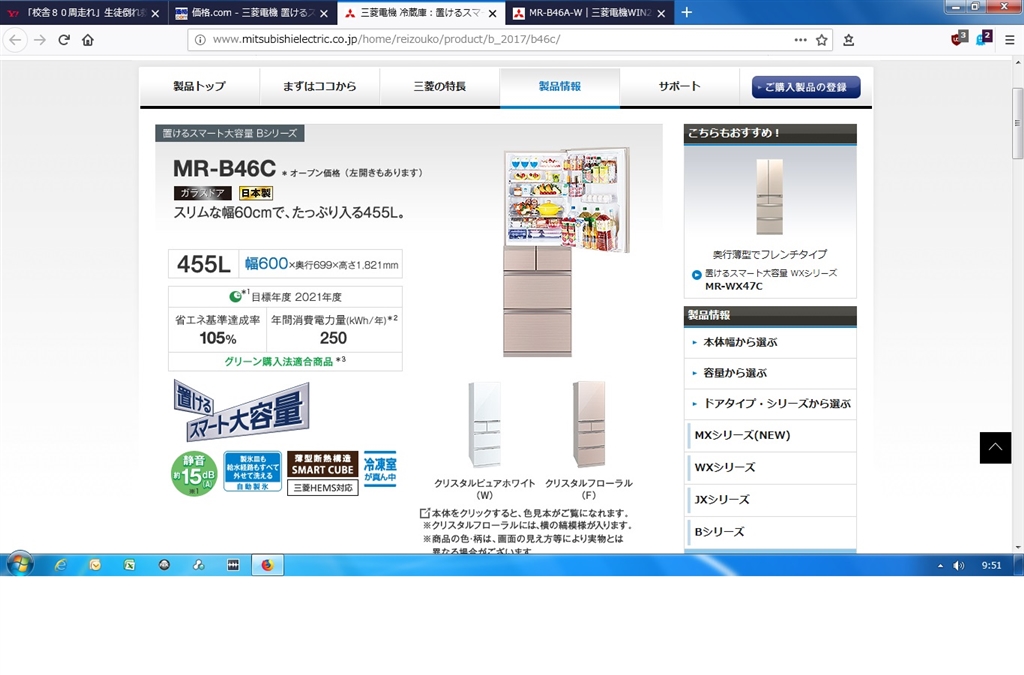Reload the page with refresh icon
This screenshot has width=1024, height=675.
[x=64, y=40]
